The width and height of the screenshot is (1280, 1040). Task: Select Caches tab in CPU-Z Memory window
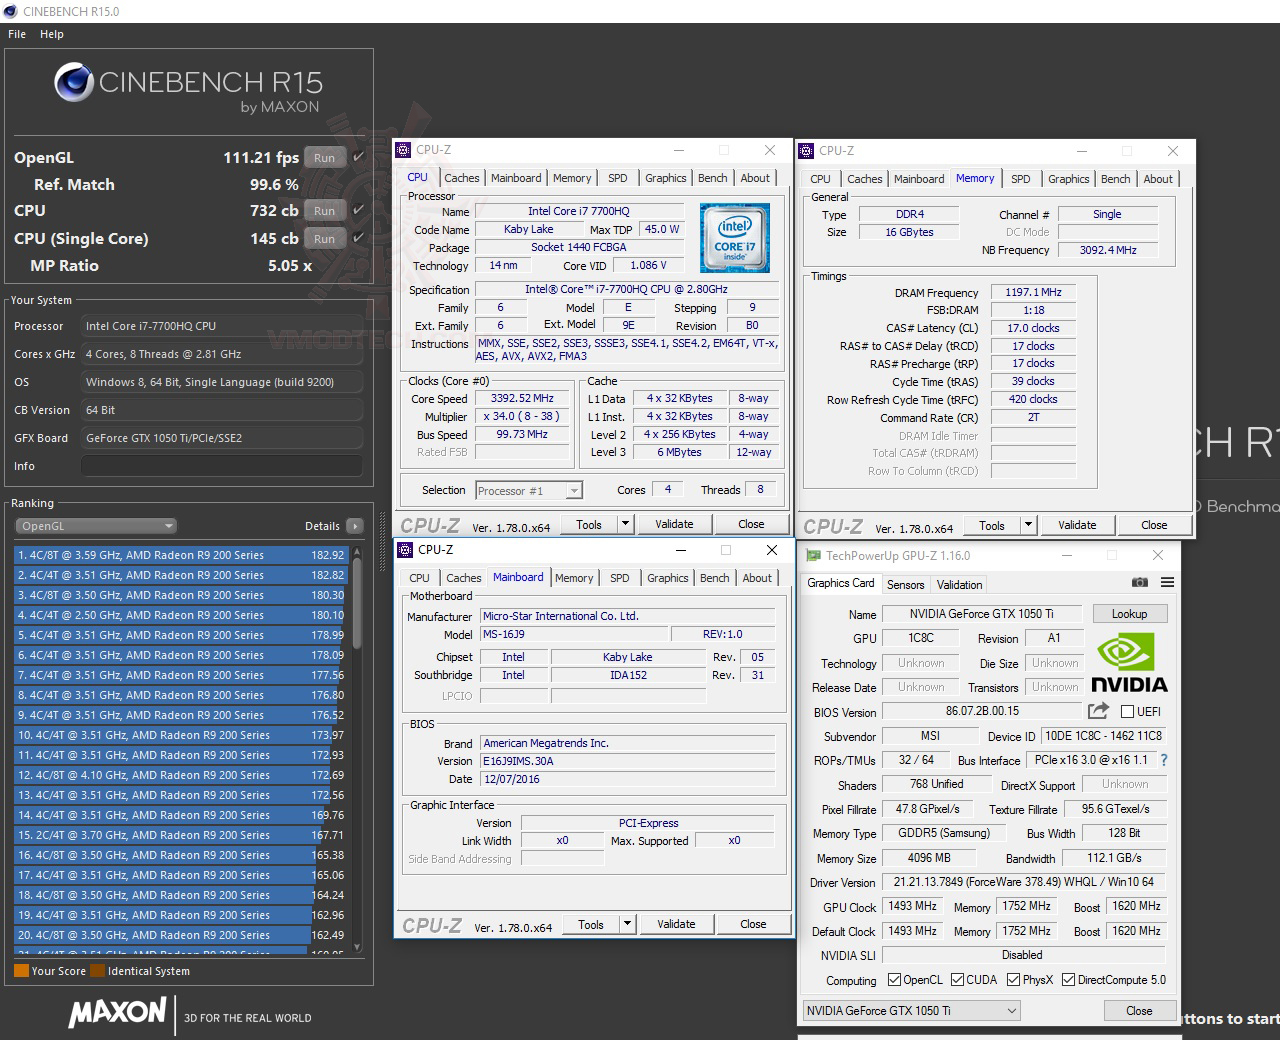tap(864, 179)
